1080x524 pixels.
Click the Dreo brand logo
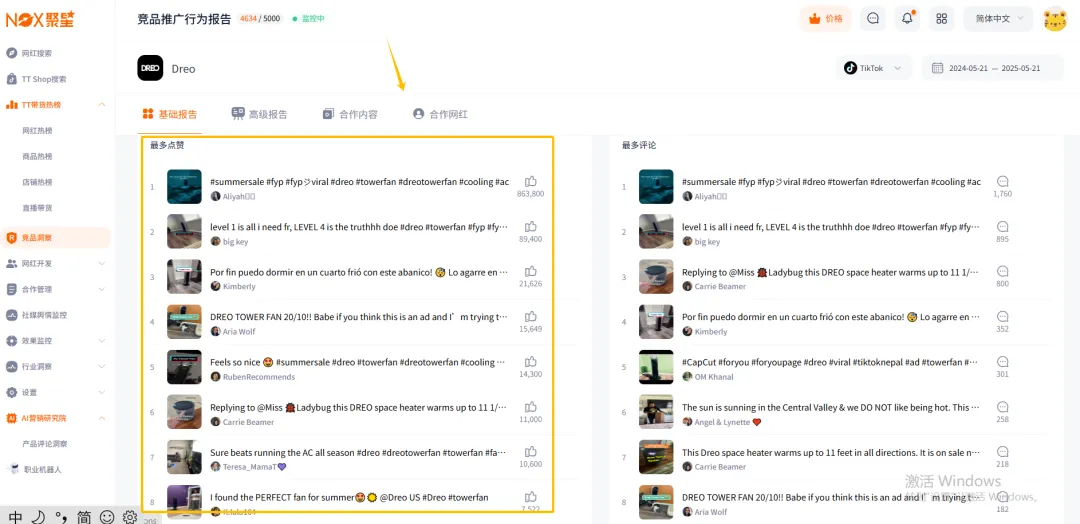tap(150, 68)
